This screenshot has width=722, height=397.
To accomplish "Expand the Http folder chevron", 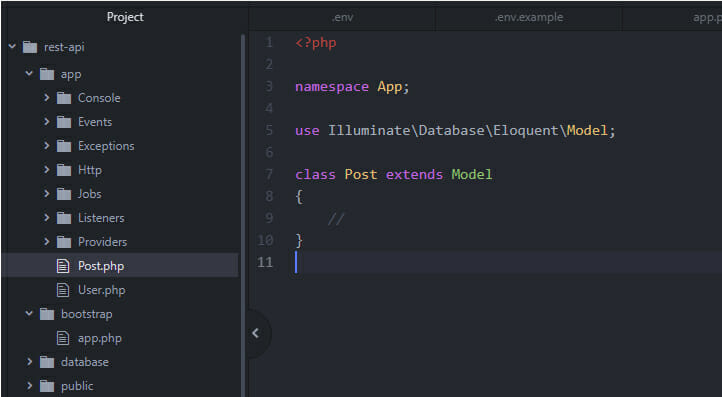I will pos(47,169).
